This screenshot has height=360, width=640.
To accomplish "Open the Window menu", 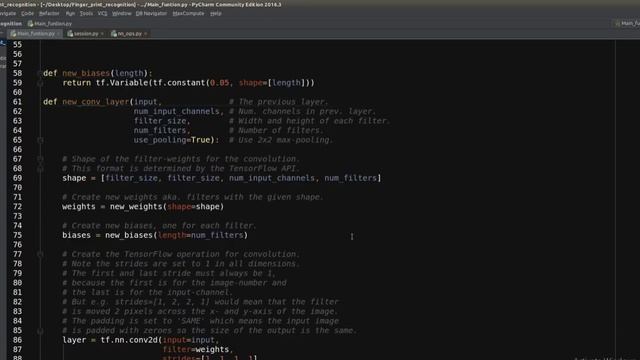I will click(x=122, y=13).
